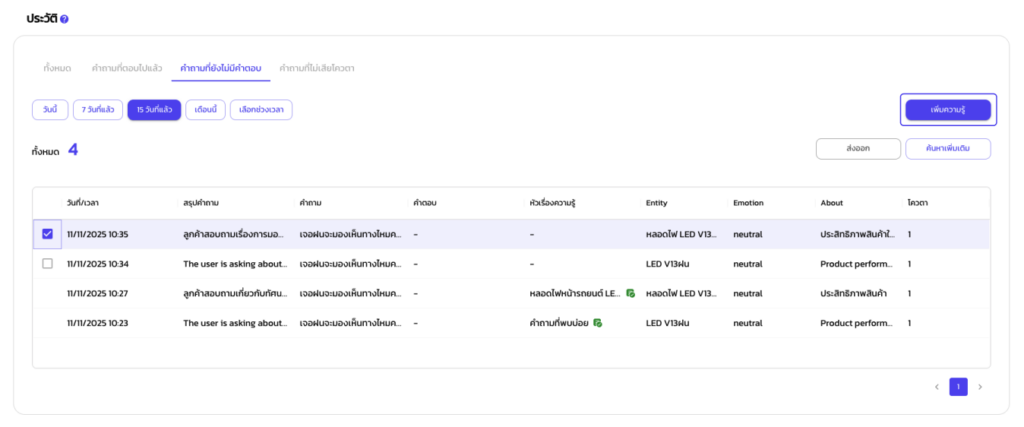
Task: Filter by 7 วันที่แล้ว
Action: click(x=97, y=110)
